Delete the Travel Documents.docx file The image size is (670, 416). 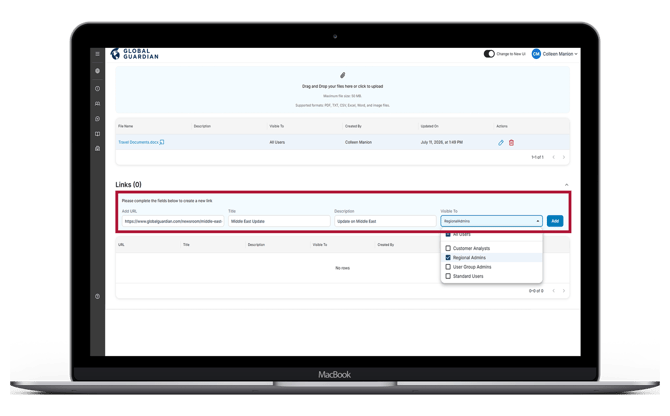[x=511, y=143]
